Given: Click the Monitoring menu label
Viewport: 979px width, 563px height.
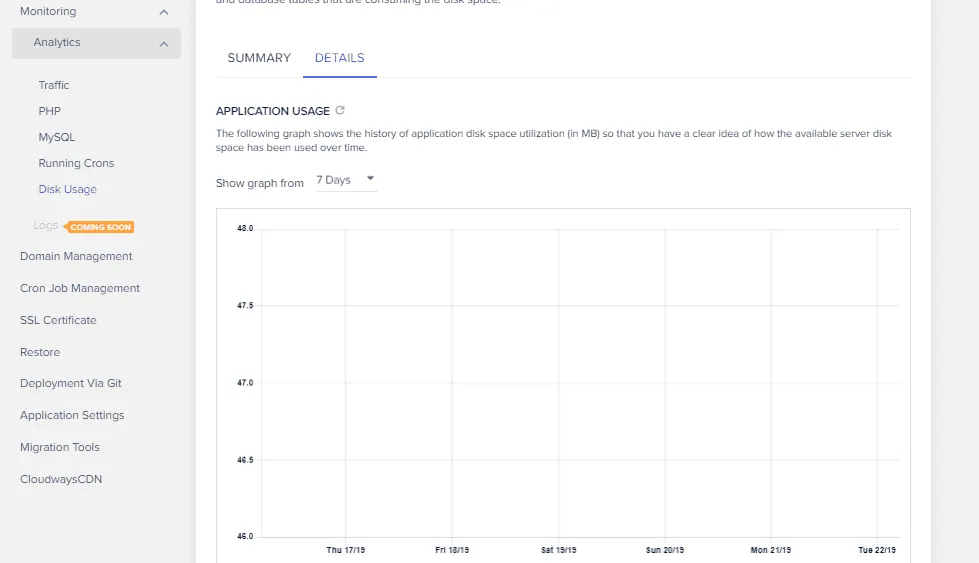Looking at the screenshot, I should pos(48,11).
